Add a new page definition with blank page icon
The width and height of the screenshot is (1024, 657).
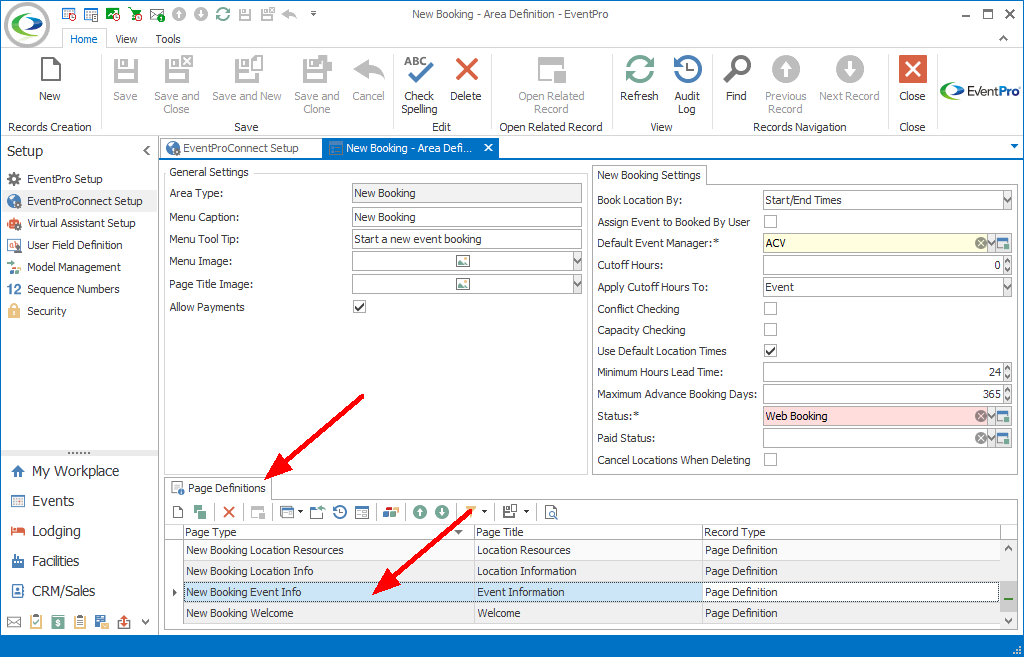[178, 513]
